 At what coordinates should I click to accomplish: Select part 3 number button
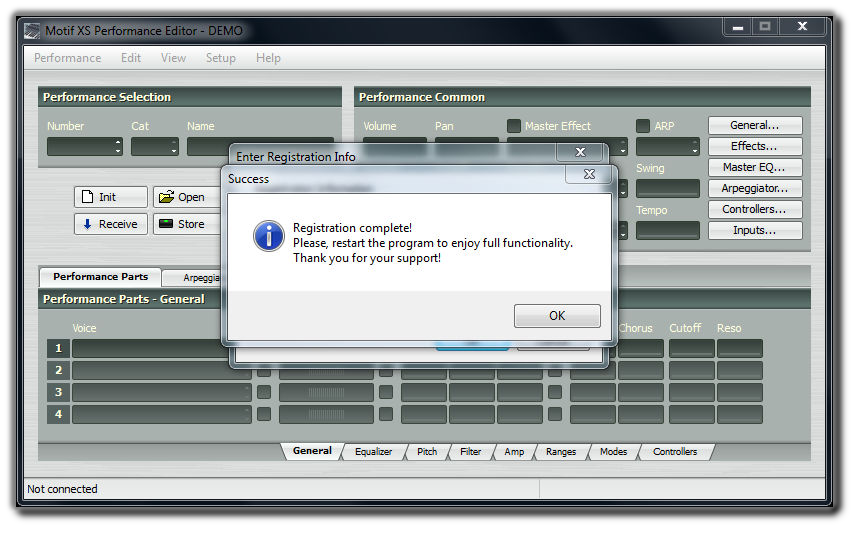(58, 392)
